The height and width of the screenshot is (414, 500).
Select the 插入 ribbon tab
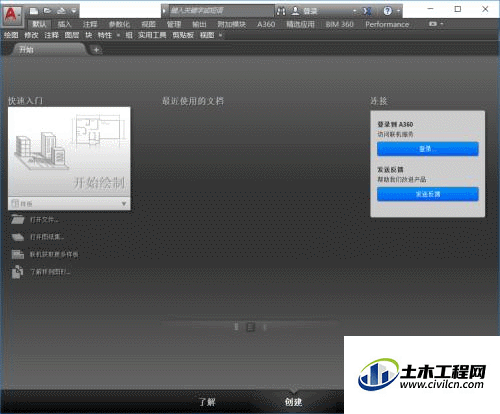64,24
